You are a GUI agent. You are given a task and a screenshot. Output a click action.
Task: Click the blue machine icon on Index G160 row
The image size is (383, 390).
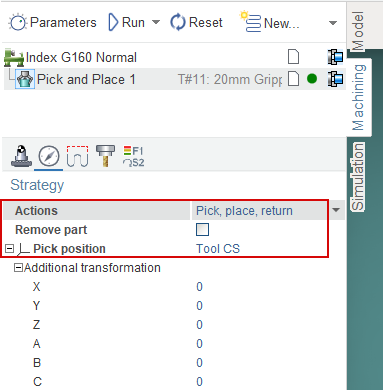coord(335,57)
